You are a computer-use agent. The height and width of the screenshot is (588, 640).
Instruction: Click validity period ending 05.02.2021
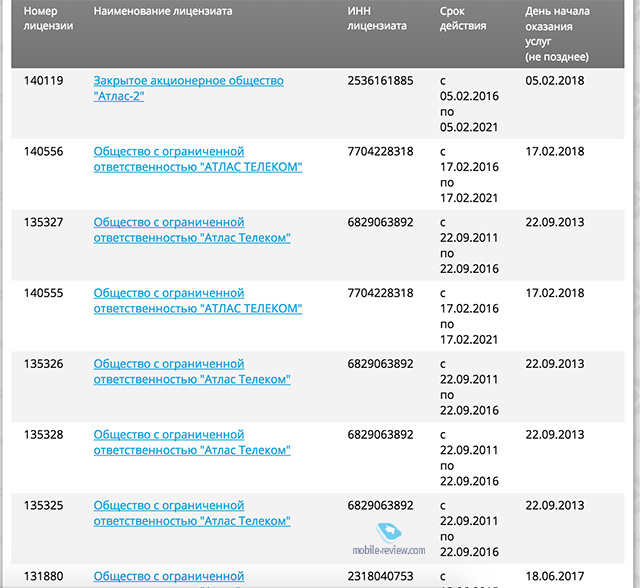click(x=469, y=104)
